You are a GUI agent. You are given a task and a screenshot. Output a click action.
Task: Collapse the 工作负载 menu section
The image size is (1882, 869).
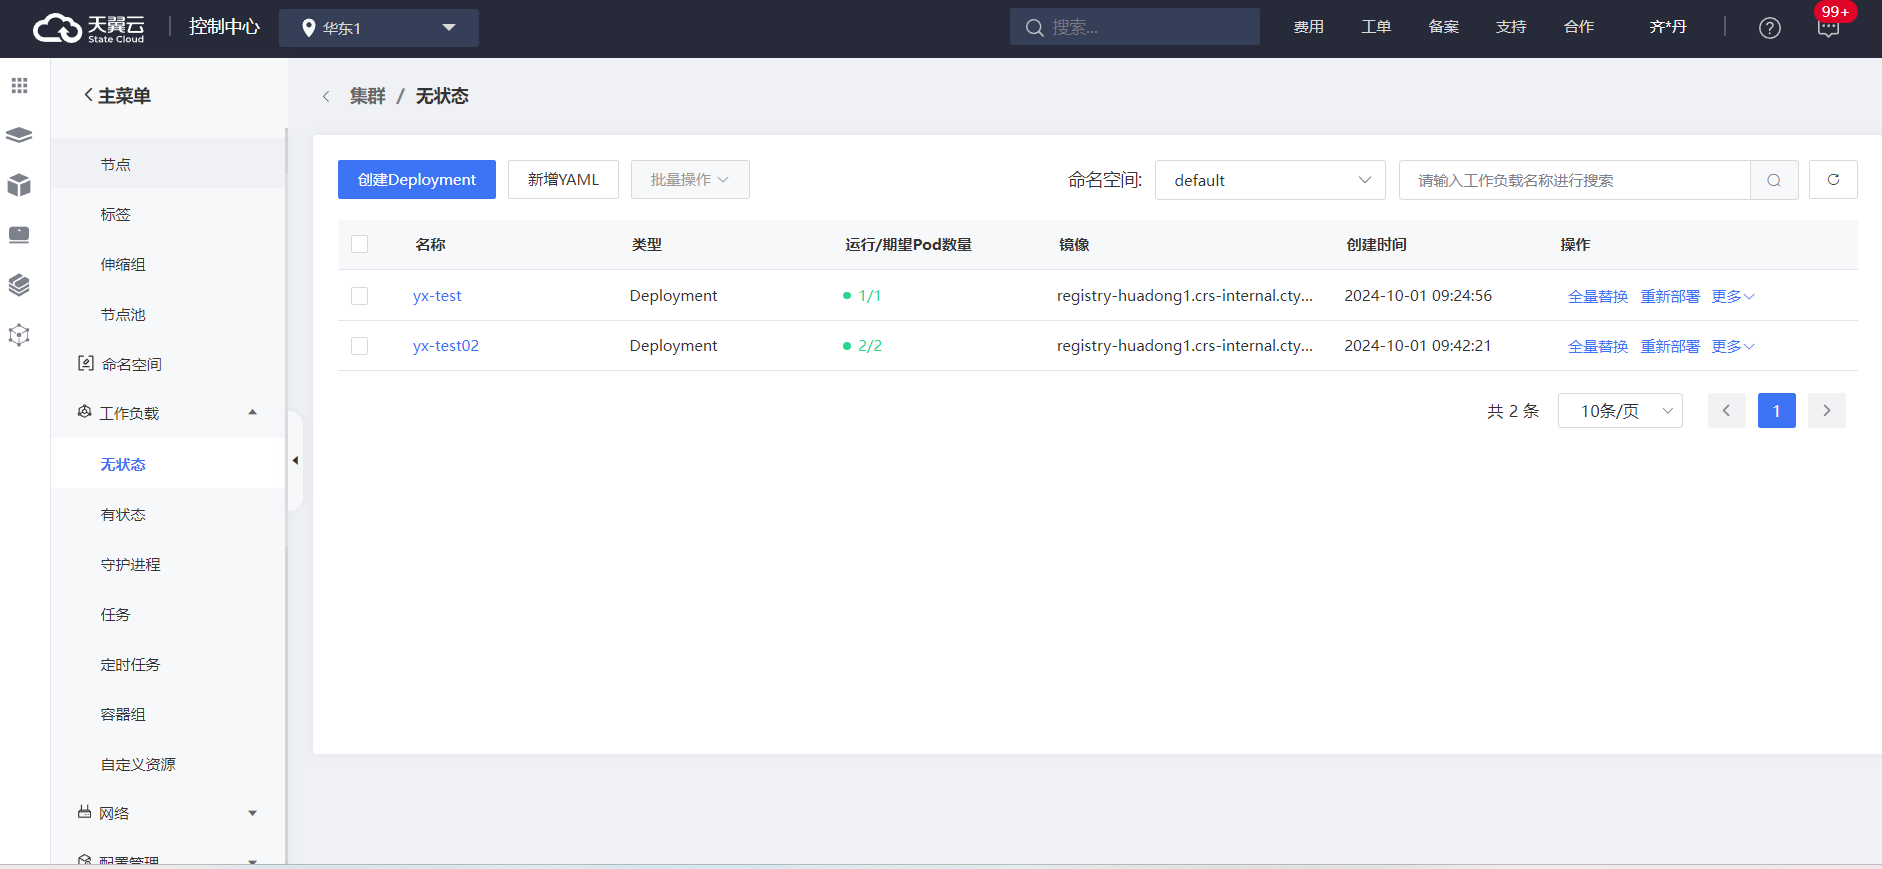click(252, 412)
